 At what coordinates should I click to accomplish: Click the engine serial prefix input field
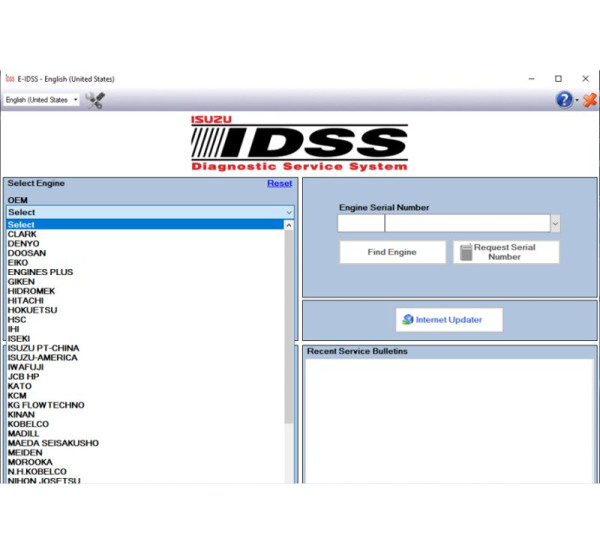pos(360,224)
